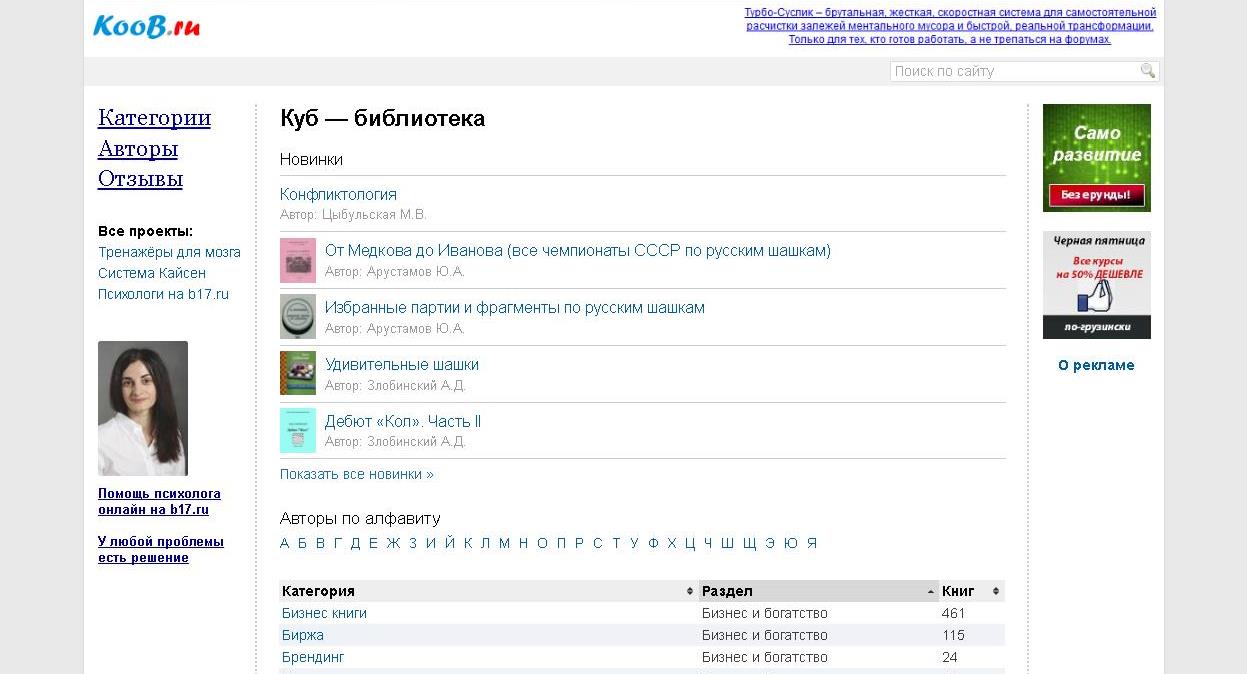The width and height of the screenshot is (1247, 674).
Task: Open Авторы in the left menu
Action: click(x=138, y=149)
